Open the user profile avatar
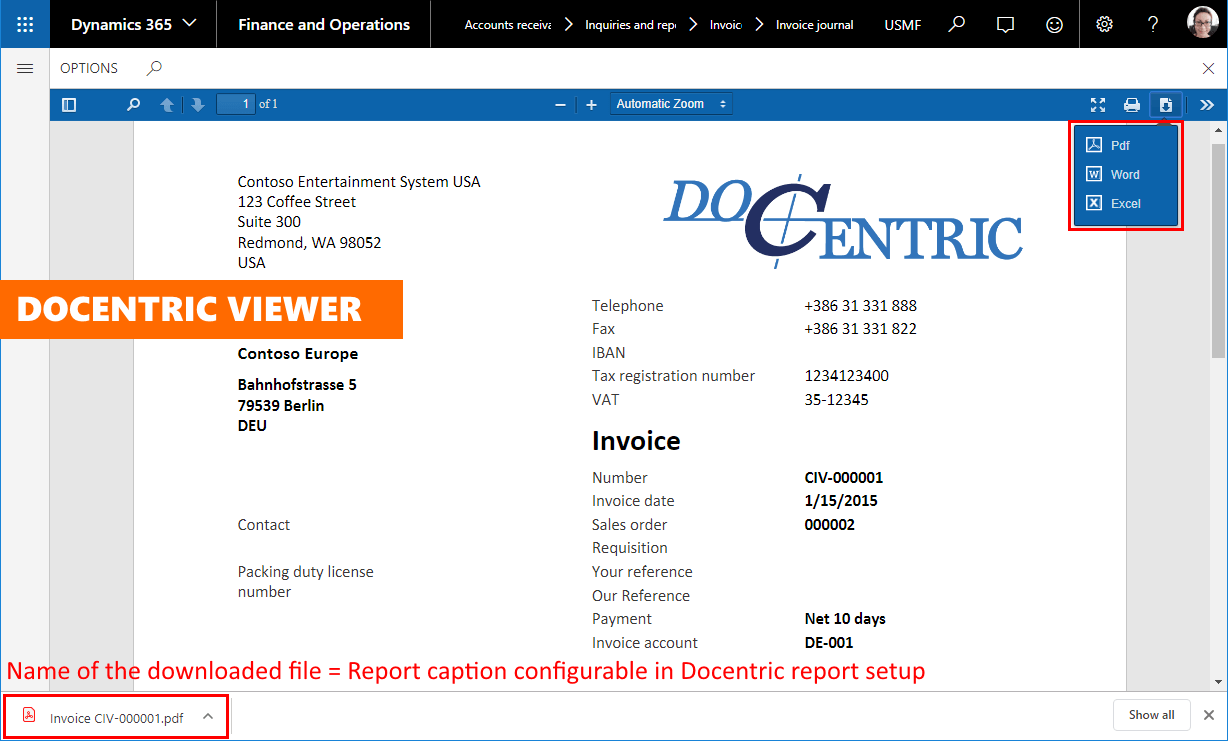Viewport: 1228px width, 741px height. click(x=1202, y=24)
